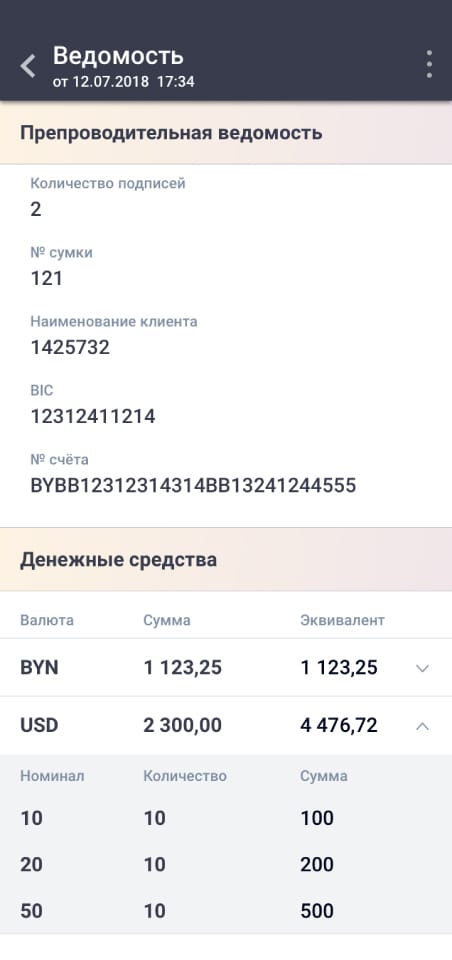Open the three-dot overflow menu
The width and height of the screenshot is (452, 960).
(429, 64)
